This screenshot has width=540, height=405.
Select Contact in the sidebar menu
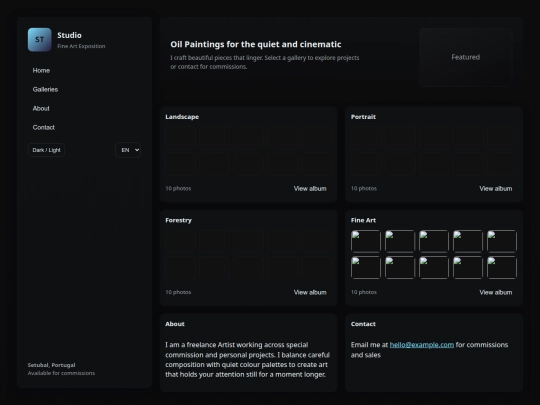43,127
